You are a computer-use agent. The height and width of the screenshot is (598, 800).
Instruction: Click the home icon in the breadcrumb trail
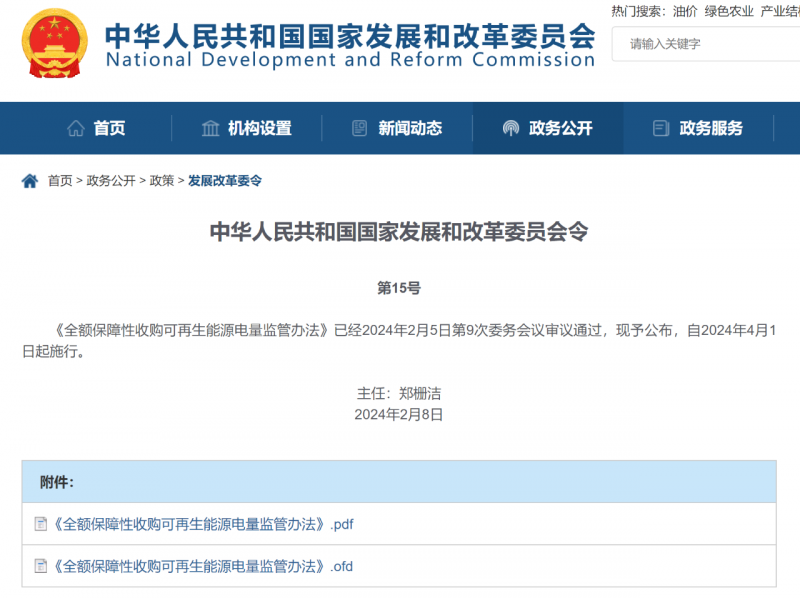[x=29, y=181]
